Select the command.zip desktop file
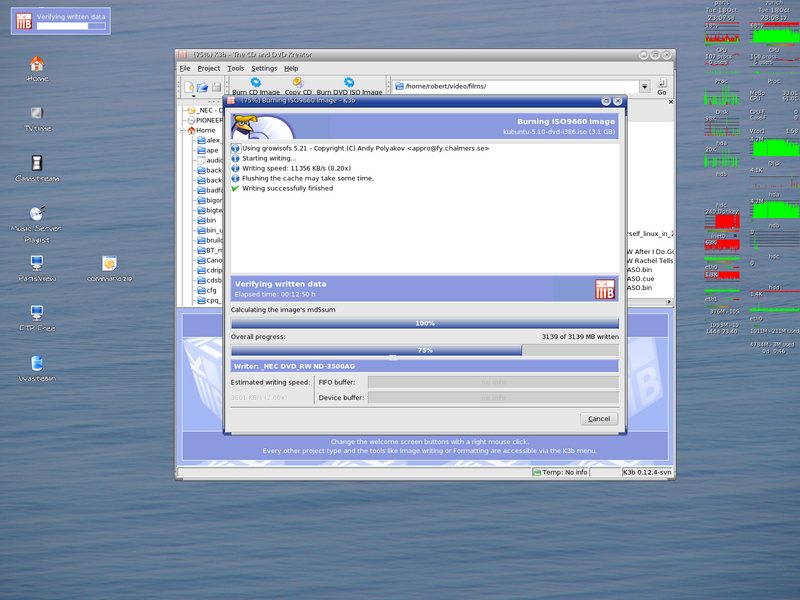Image resolution: width=800 pixels, height=600 pixels. click(x=109, y=268)
